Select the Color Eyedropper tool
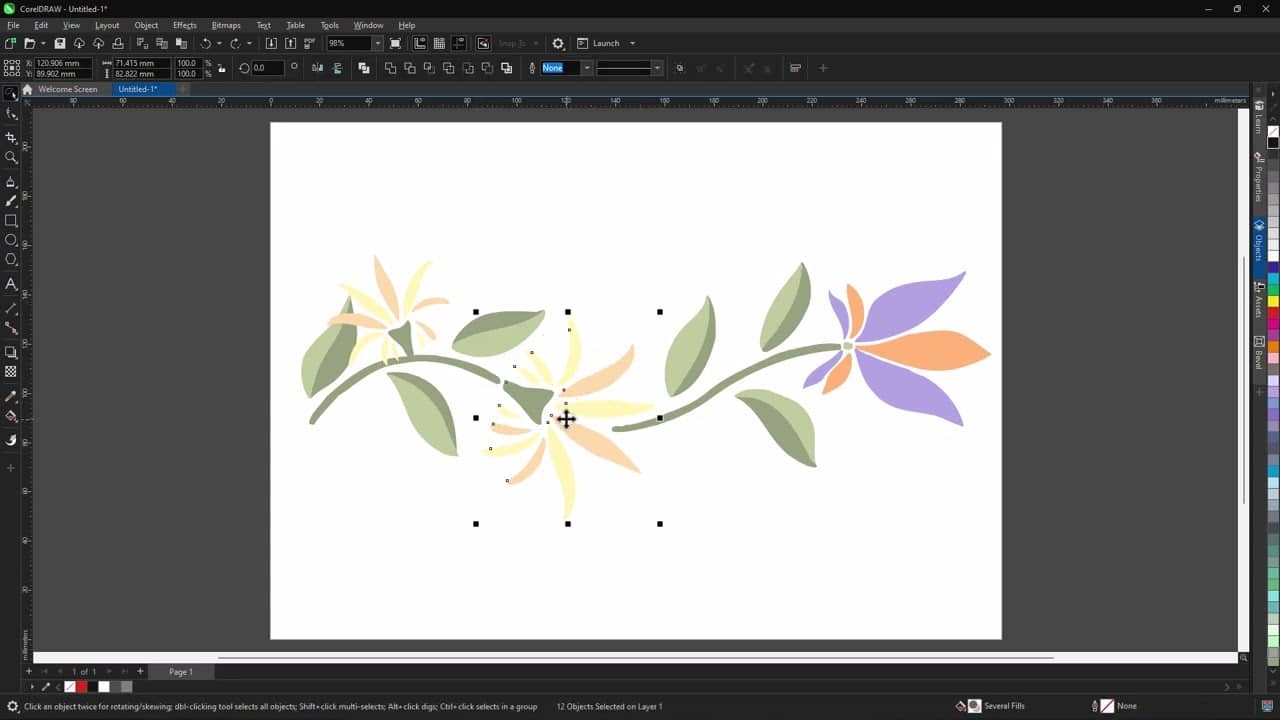Viewport: 1280px width, 720px height. pos(11,397)
